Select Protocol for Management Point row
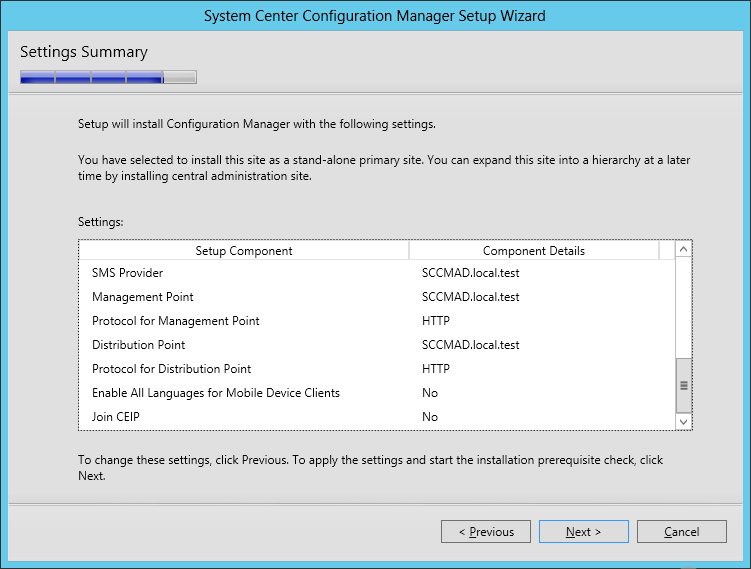 pyautogui.click(x=377, y=320)
